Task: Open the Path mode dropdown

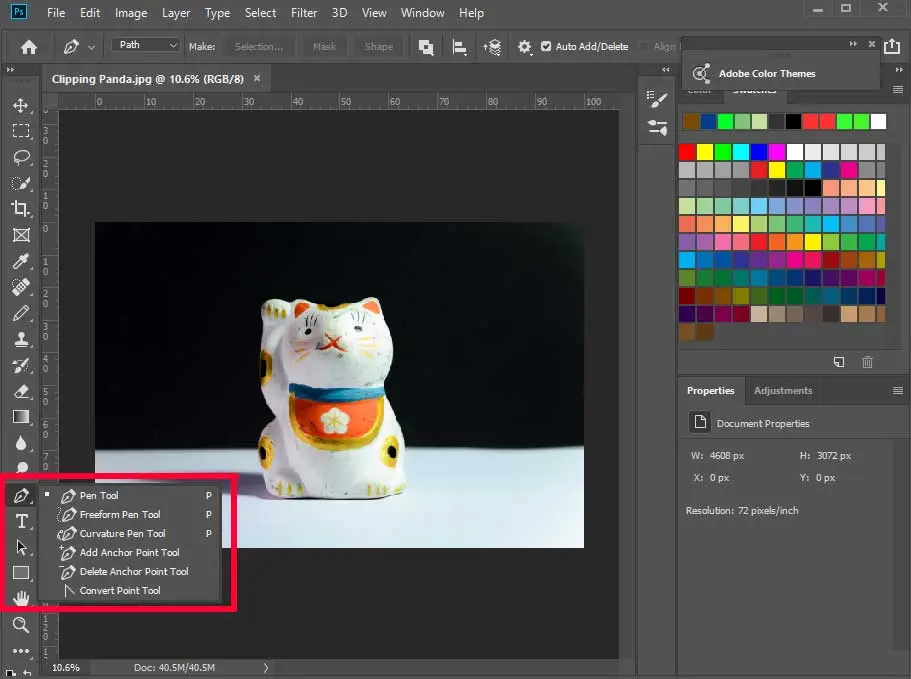Action: pos(145,45)
